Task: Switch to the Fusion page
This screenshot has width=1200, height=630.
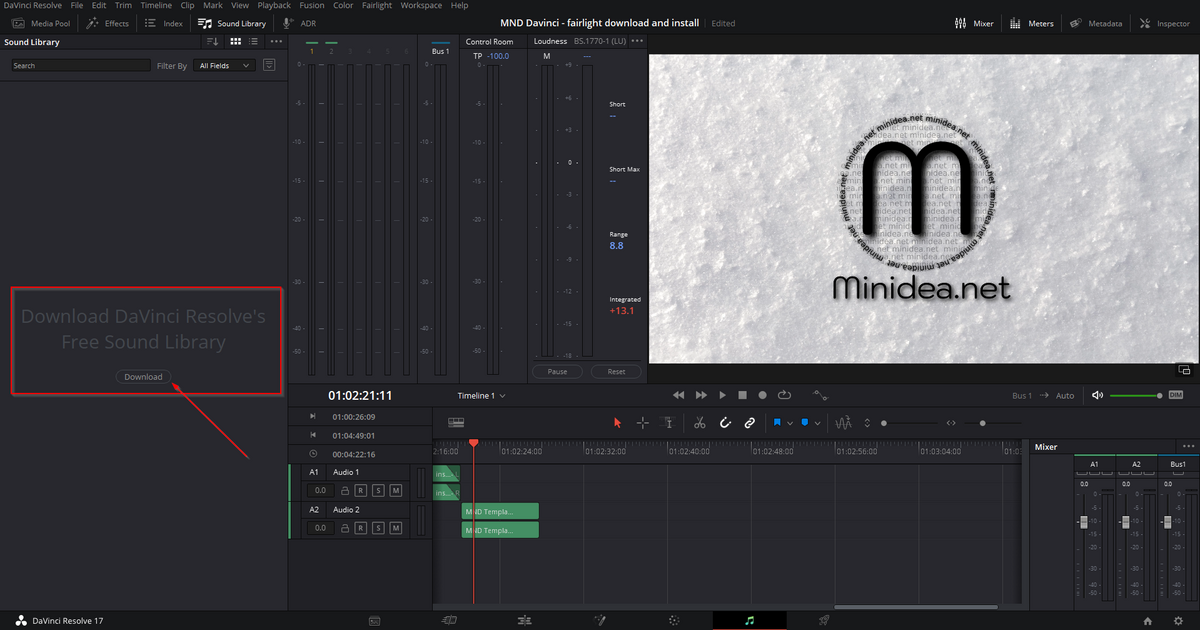Action: point(599,621)
